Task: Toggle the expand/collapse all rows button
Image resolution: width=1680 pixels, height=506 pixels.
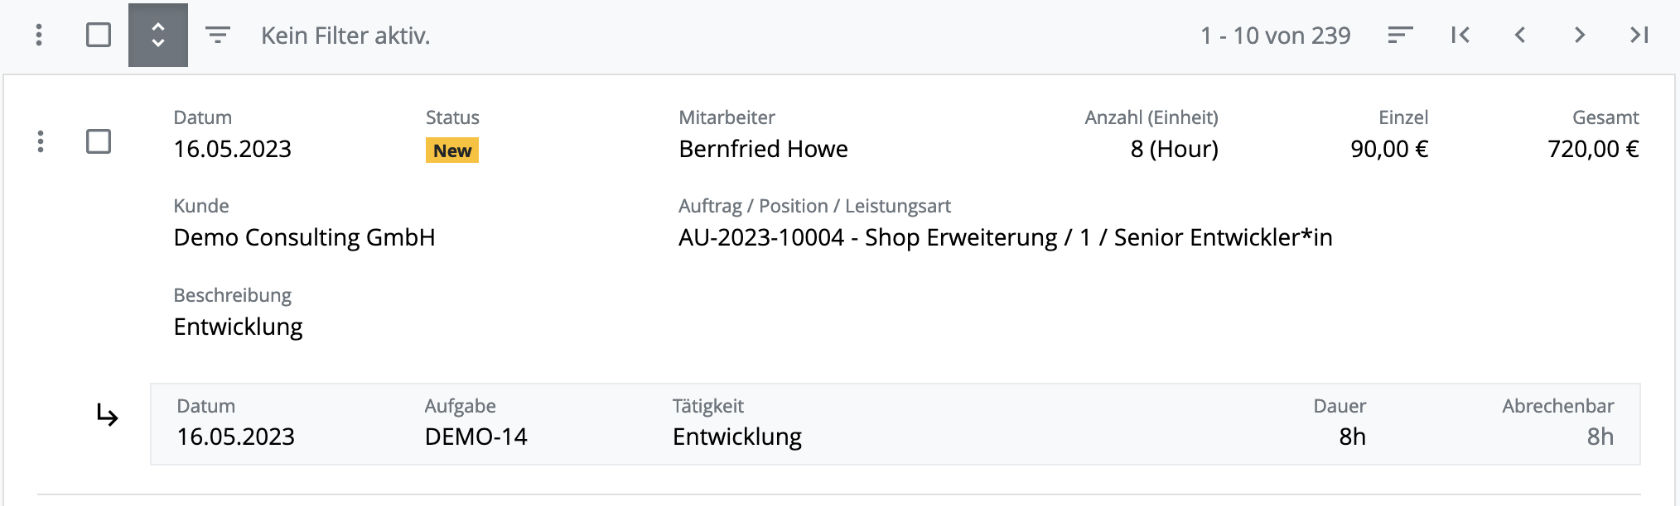Action: 158,35
